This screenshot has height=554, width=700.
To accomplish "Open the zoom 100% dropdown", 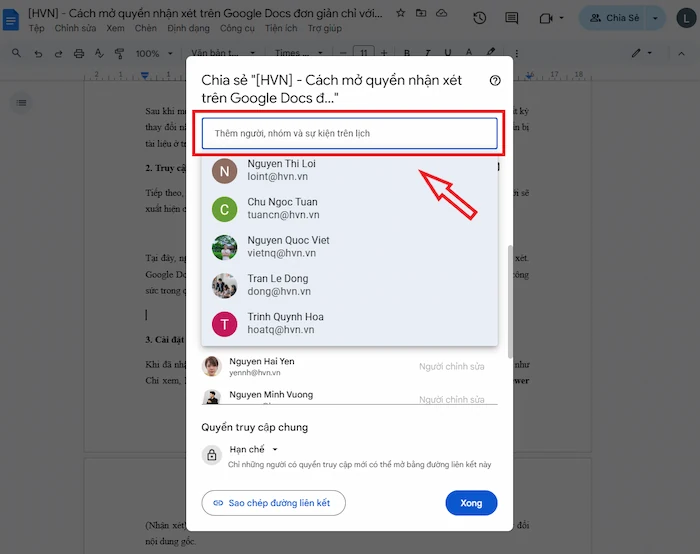I will coord(152,53).
